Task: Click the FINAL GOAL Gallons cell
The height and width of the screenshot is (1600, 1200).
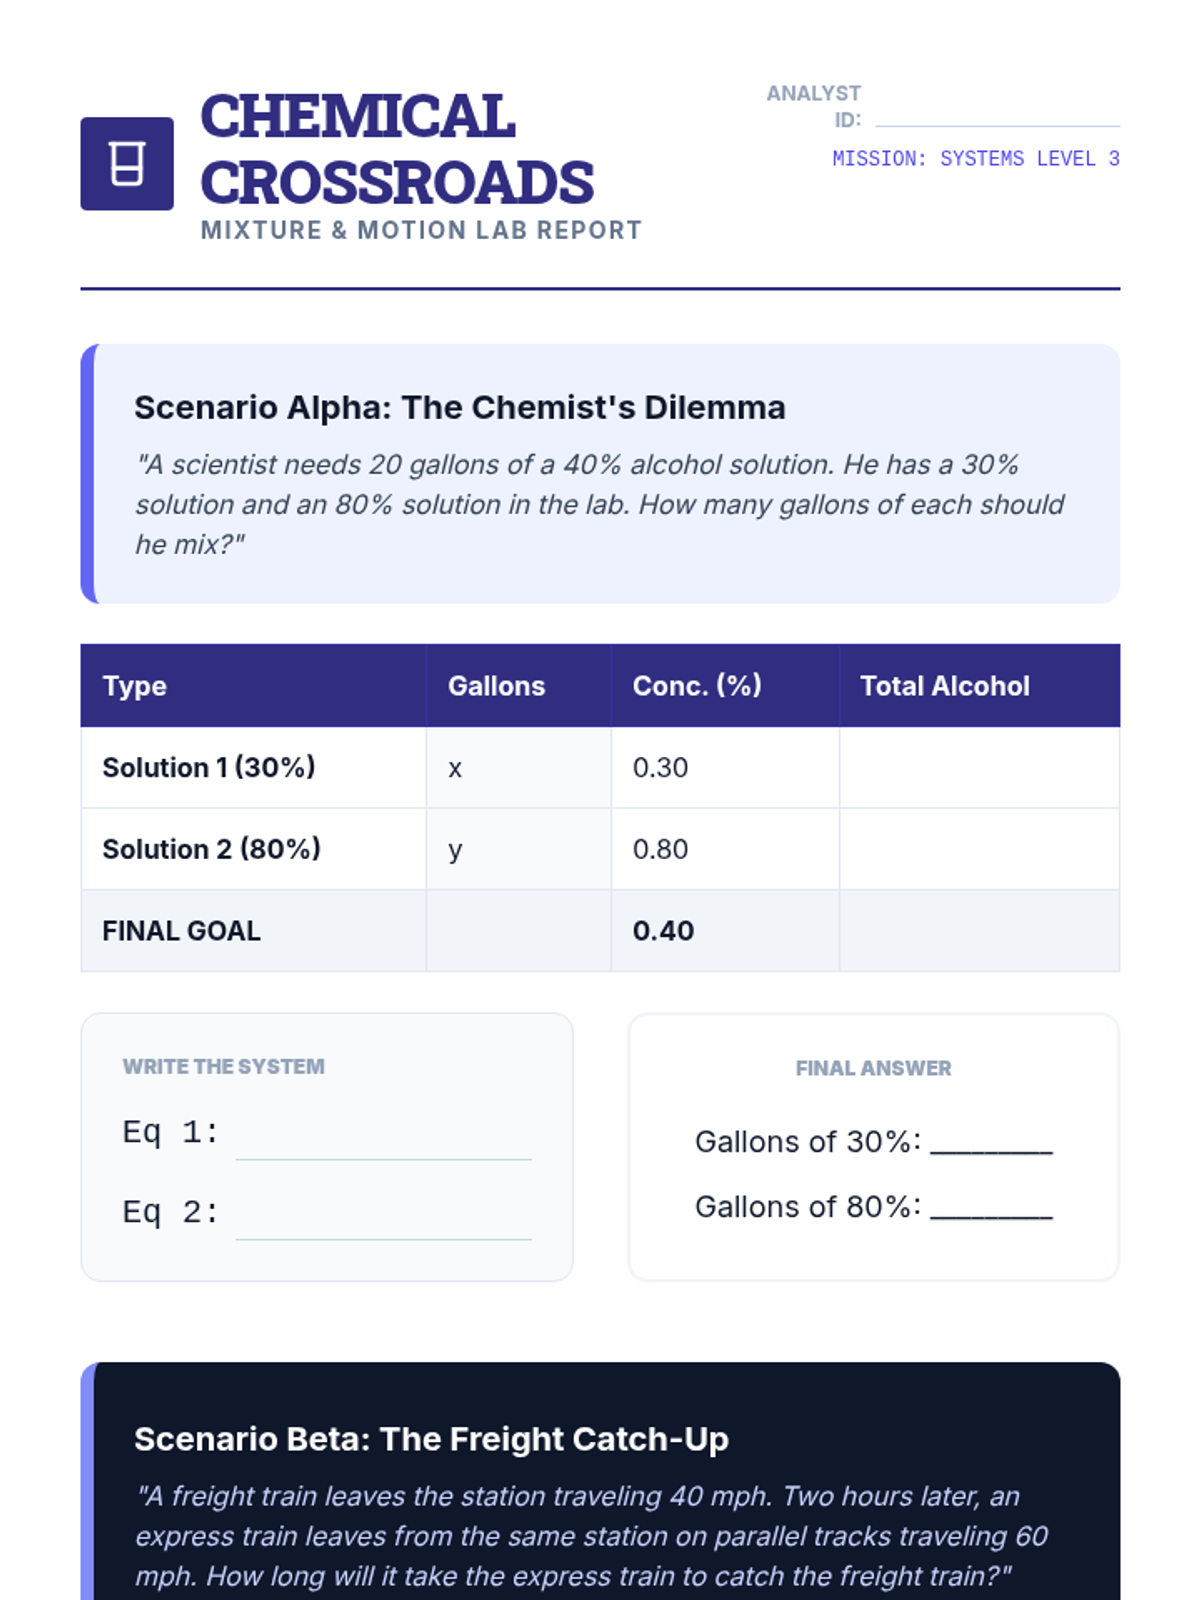Action: pyautogui.click(x=518, y=931)
